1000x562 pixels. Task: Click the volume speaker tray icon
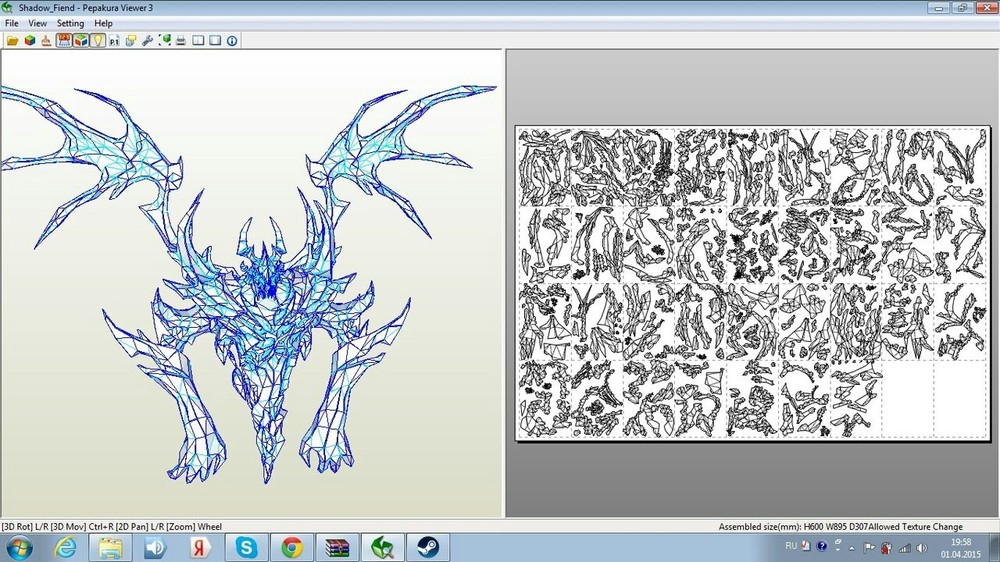click(922, 547)
